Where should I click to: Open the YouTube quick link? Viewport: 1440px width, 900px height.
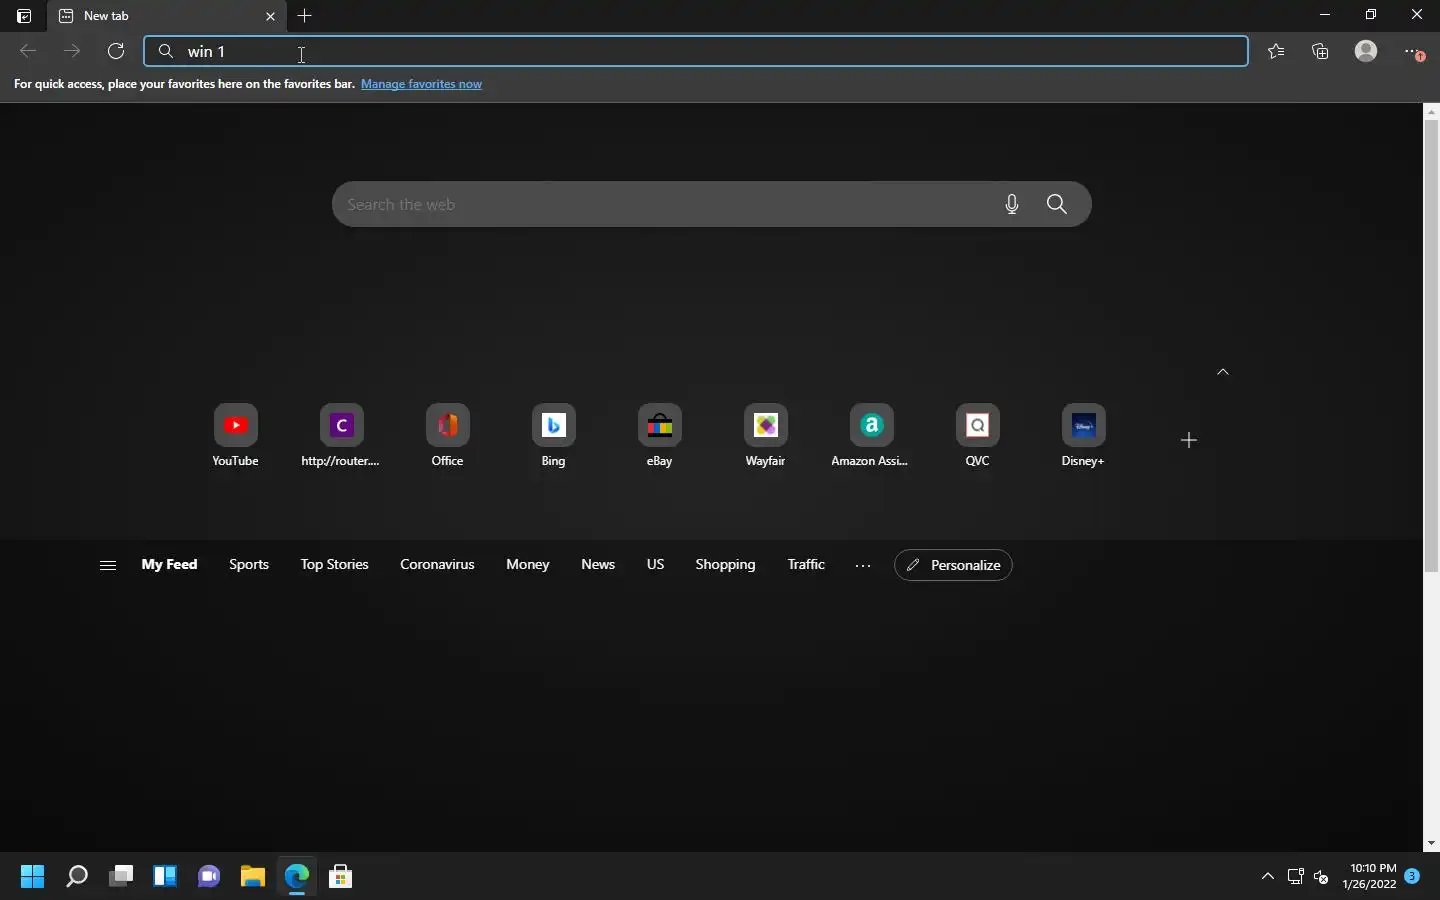(x=236, y=436)
